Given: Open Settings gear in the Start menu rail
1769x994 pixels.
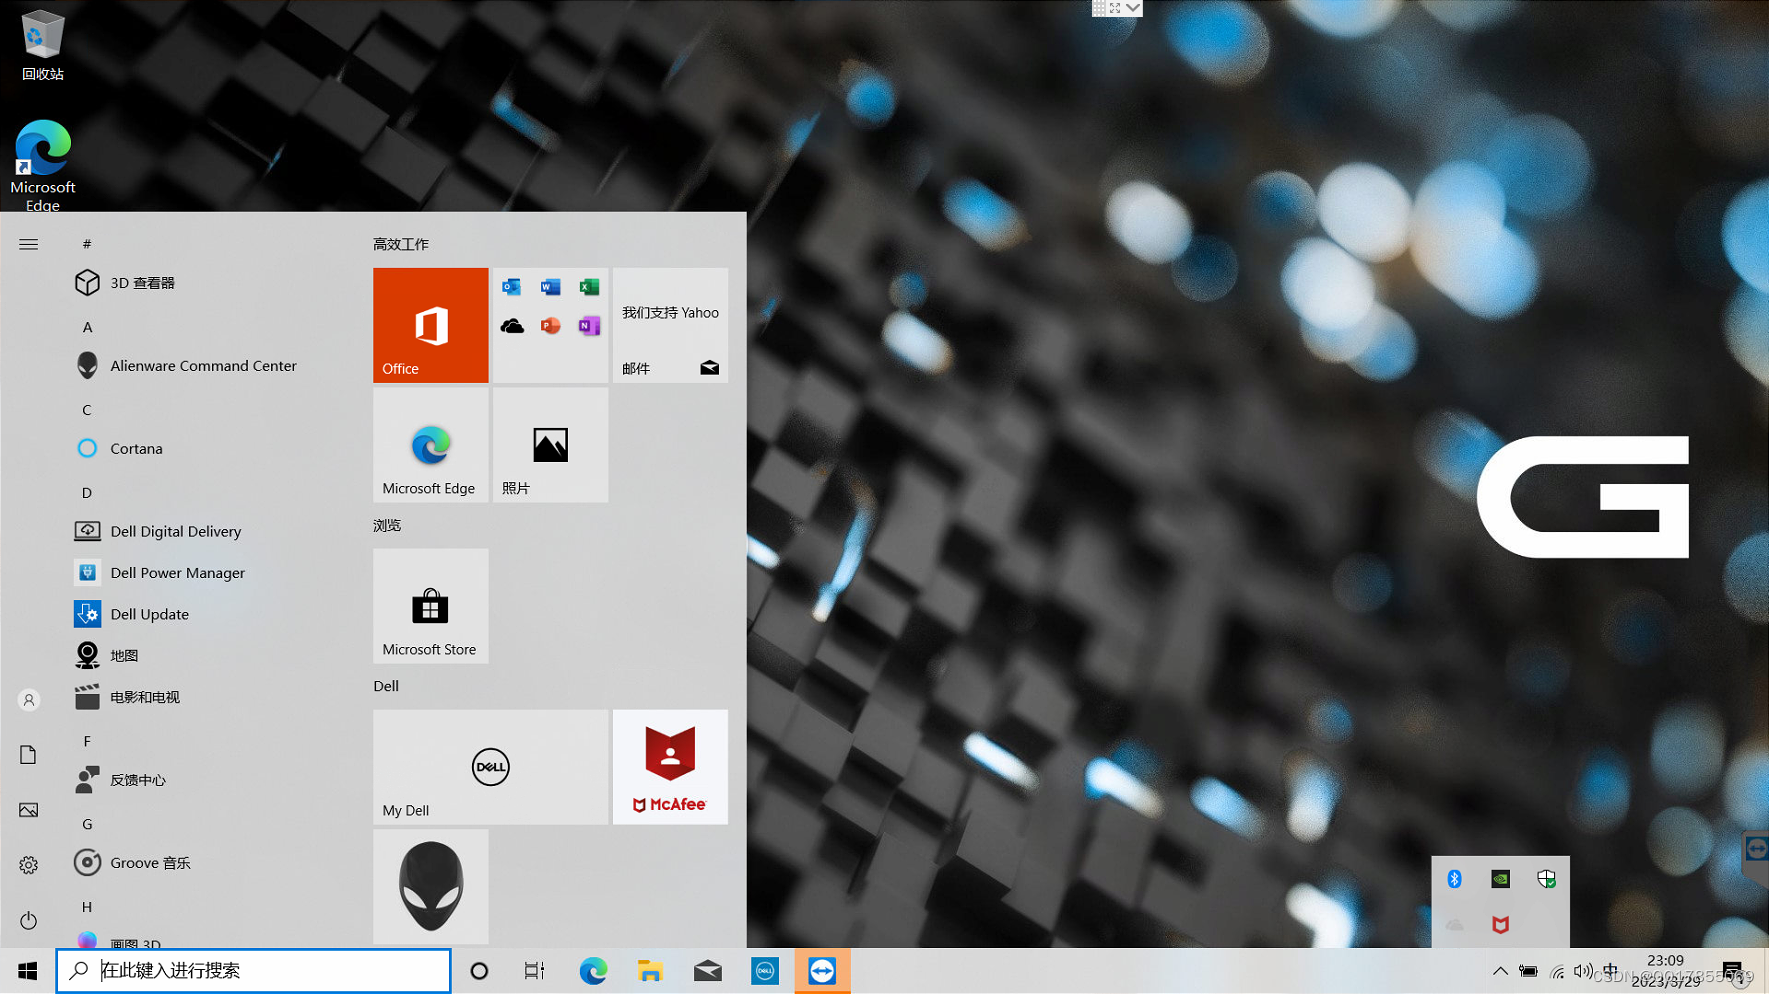Looking at the screenshot, I should [x=28, y=864].
